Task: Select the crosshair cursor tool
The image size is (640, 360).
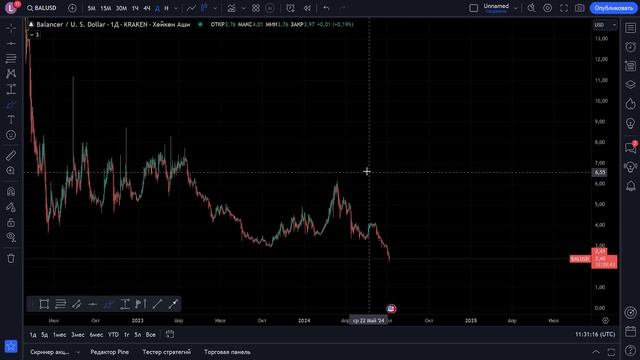Action: (x=11, y=28)
